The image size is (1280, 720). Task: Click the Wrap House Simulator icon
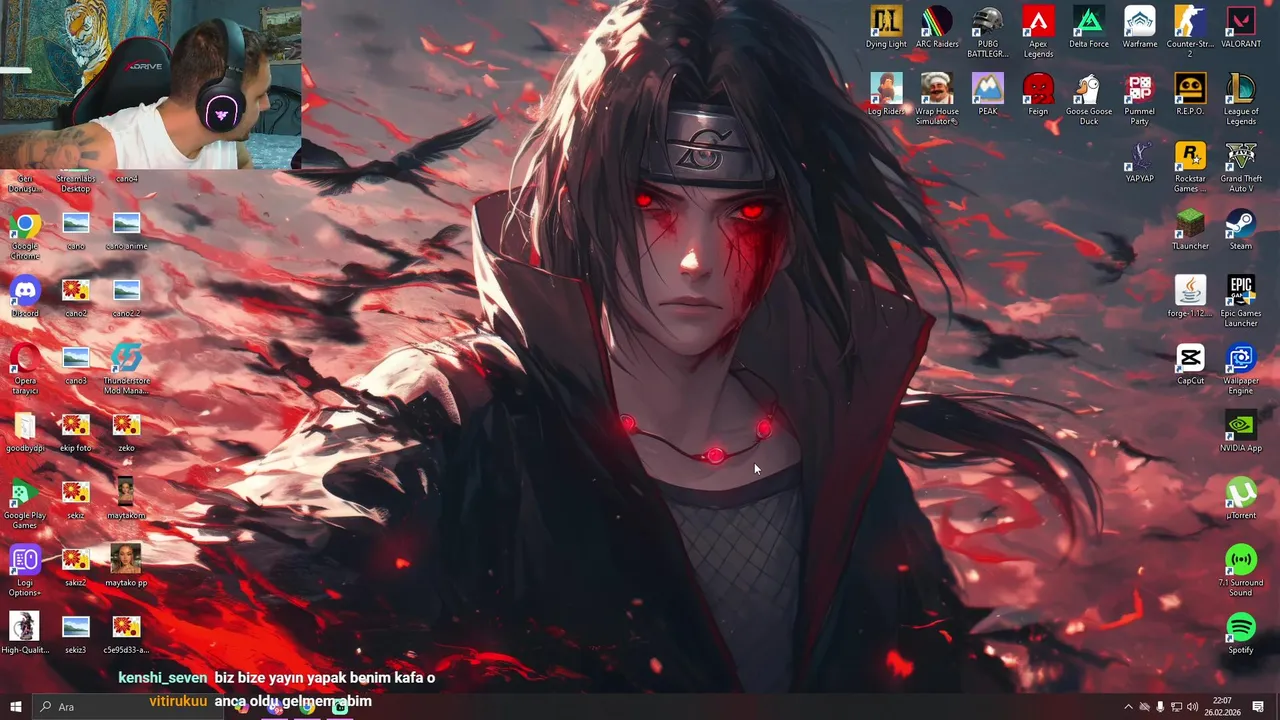tap(937, 99)
